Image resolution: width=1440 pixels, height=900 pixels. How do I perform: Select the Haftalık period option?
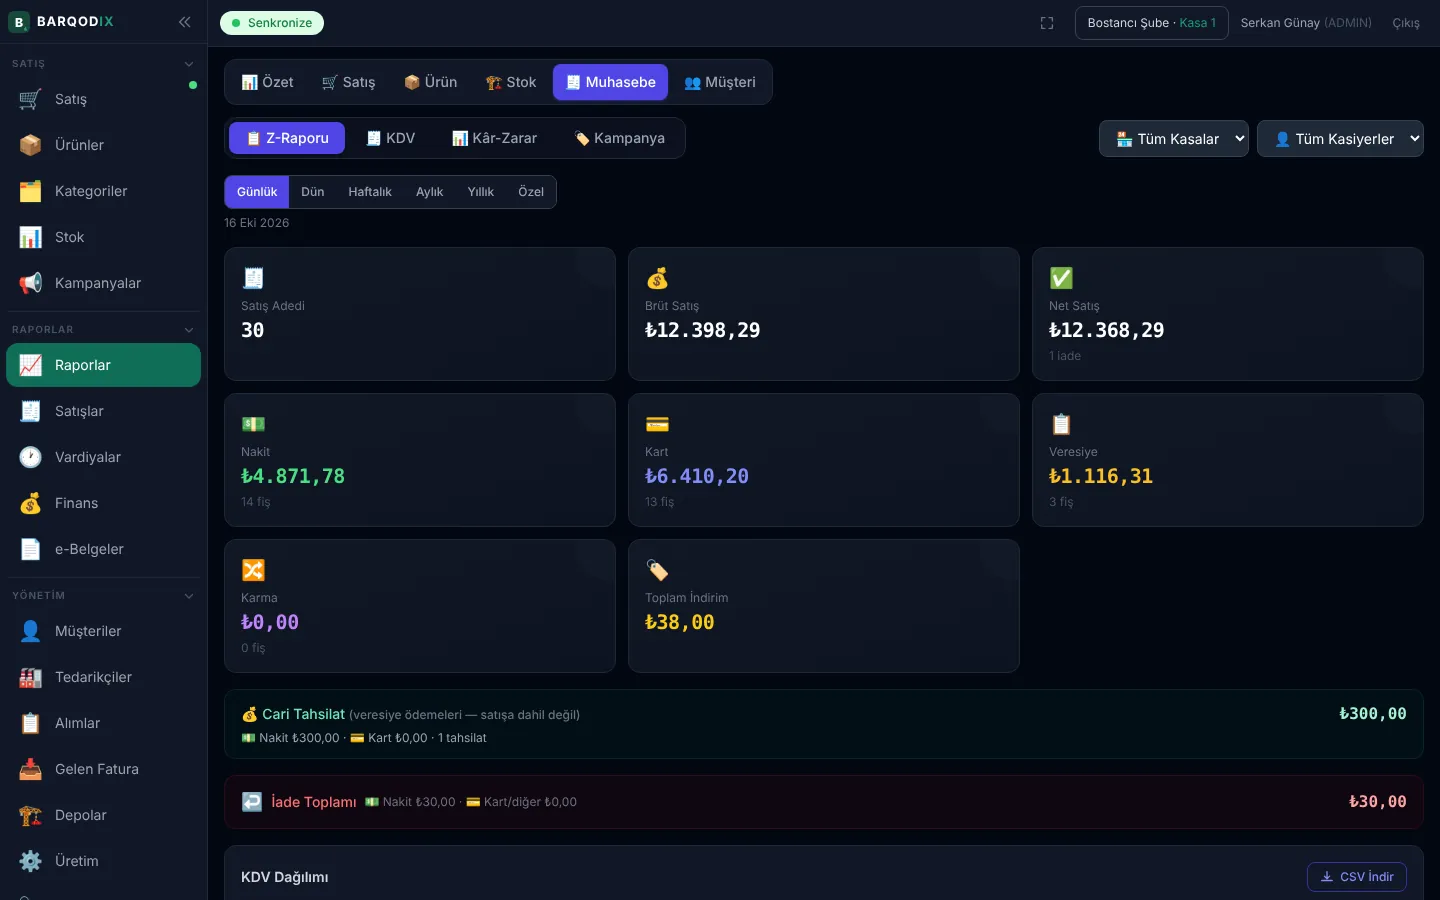(370, 192)
